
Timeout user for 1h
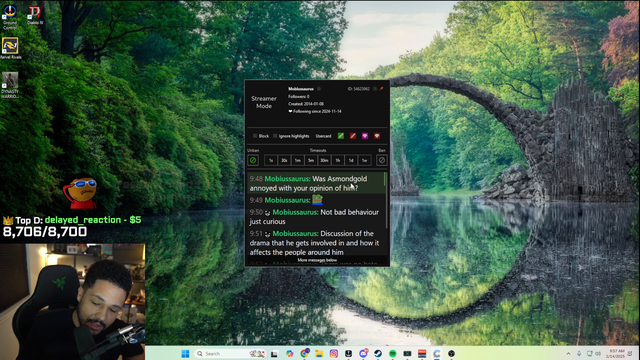[338, 160]
